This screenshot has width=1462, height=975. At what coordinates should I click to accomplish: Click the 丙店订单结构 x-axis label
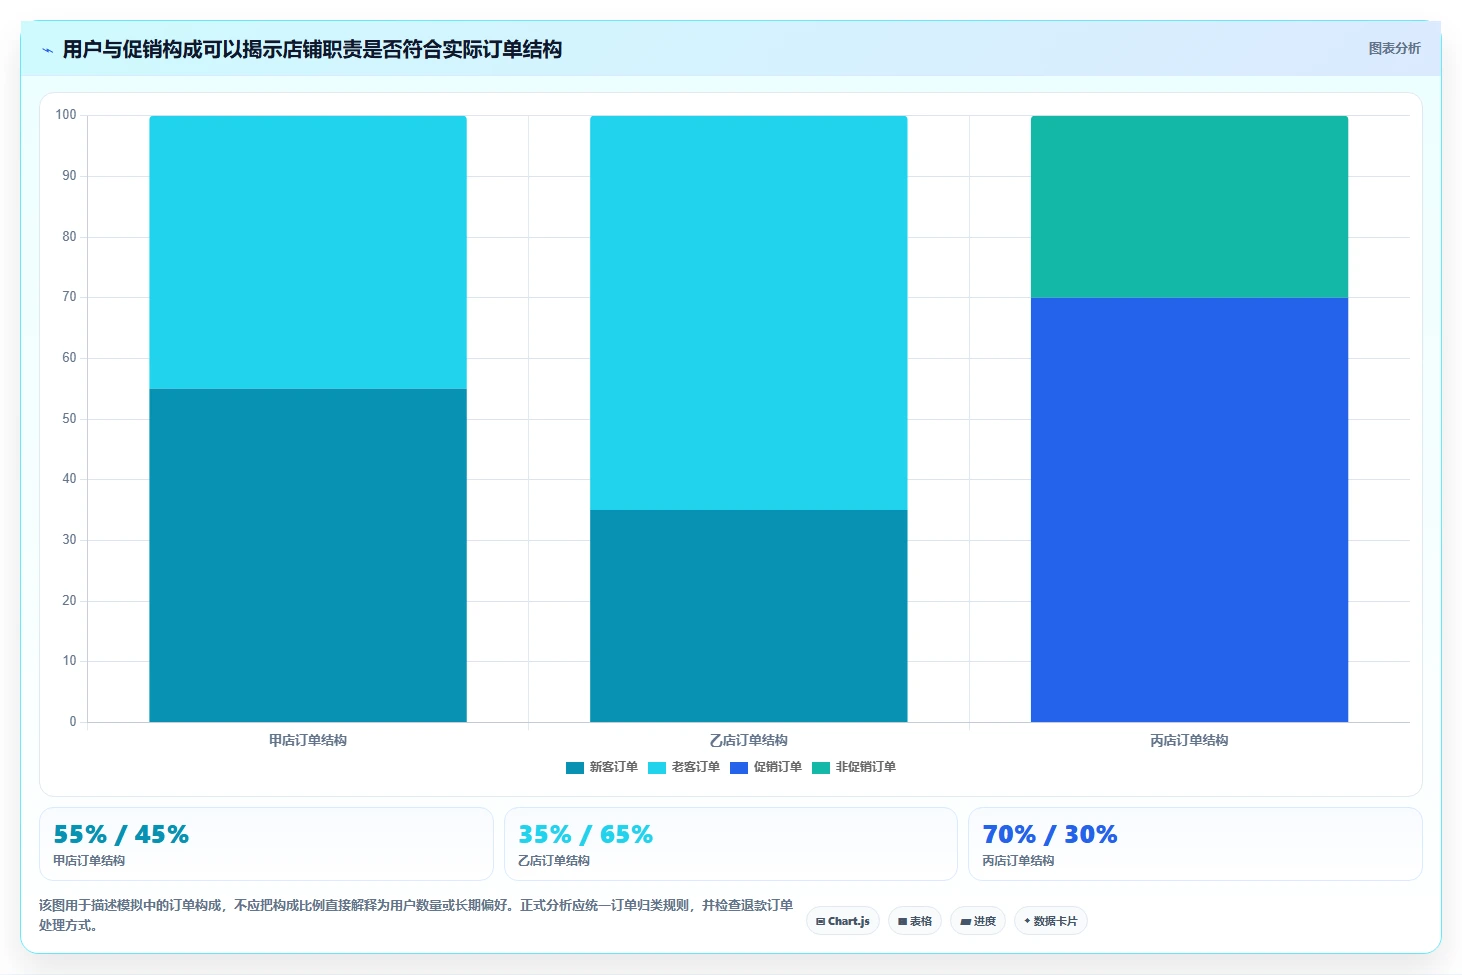click(1189, 741)
